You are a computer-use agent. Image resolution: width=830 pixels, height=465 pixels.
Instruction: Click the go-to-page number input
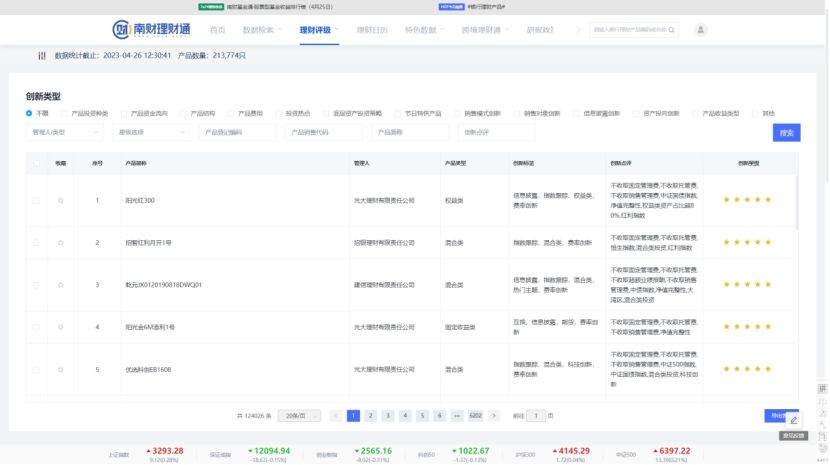click(536, 416)
